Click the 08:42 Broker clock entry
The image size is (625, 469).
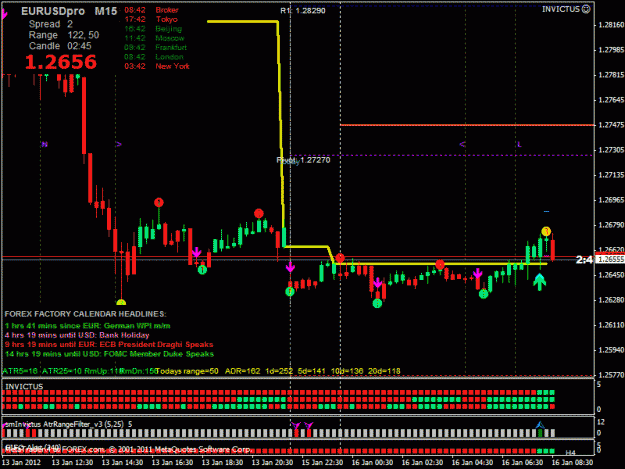[151, 10]
